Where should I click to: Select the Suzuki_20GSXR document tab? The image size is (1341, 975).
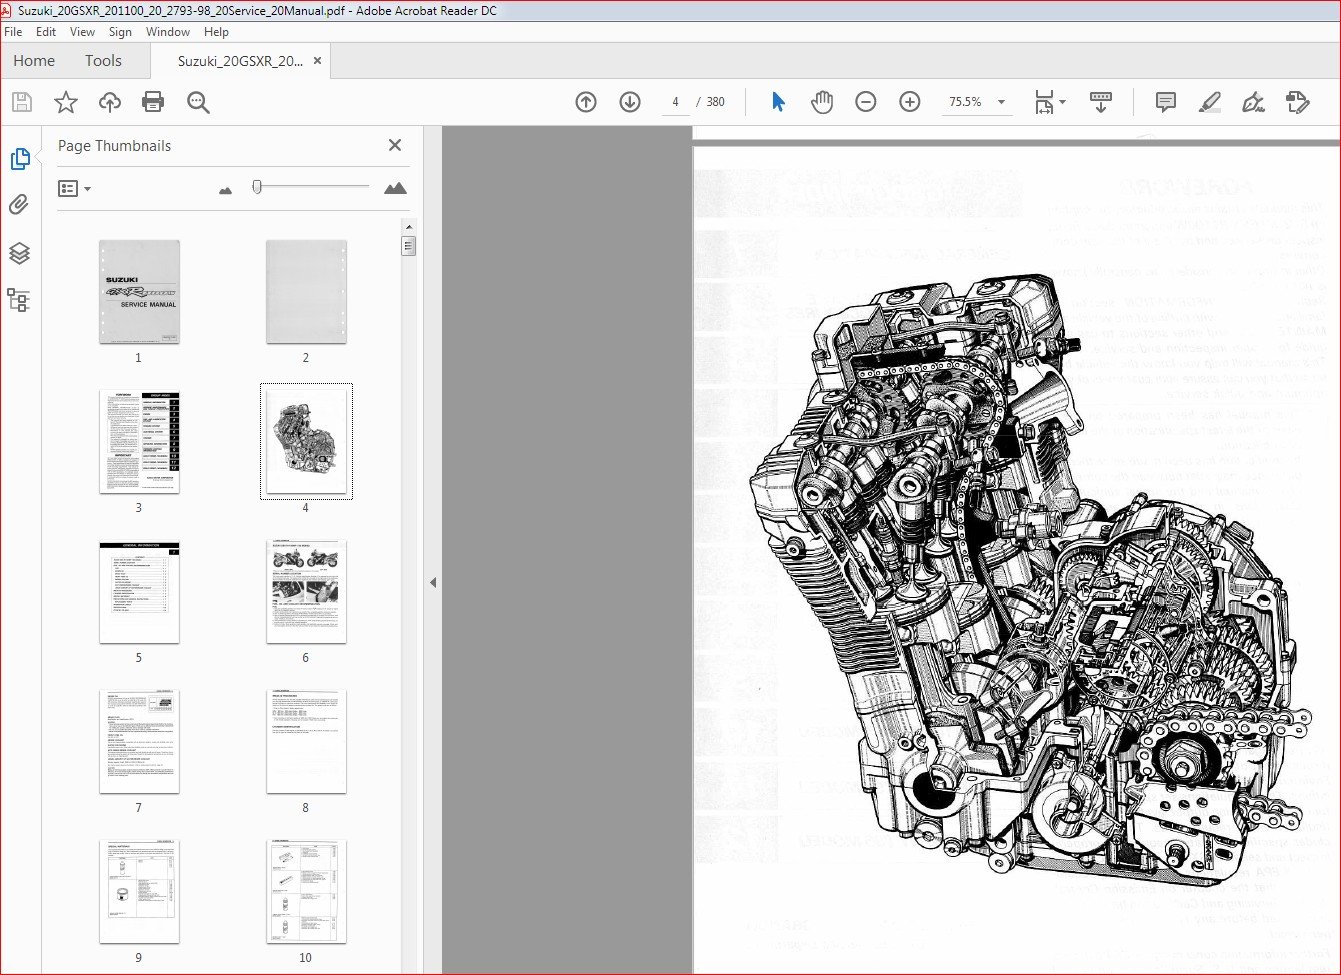240,61
